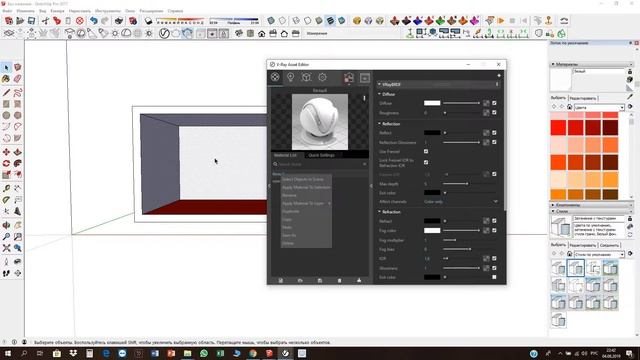Image resolution: width=640 pixels, height=360 pixels.
Task: Choose Delete in the material context menu
Action: 306,243
